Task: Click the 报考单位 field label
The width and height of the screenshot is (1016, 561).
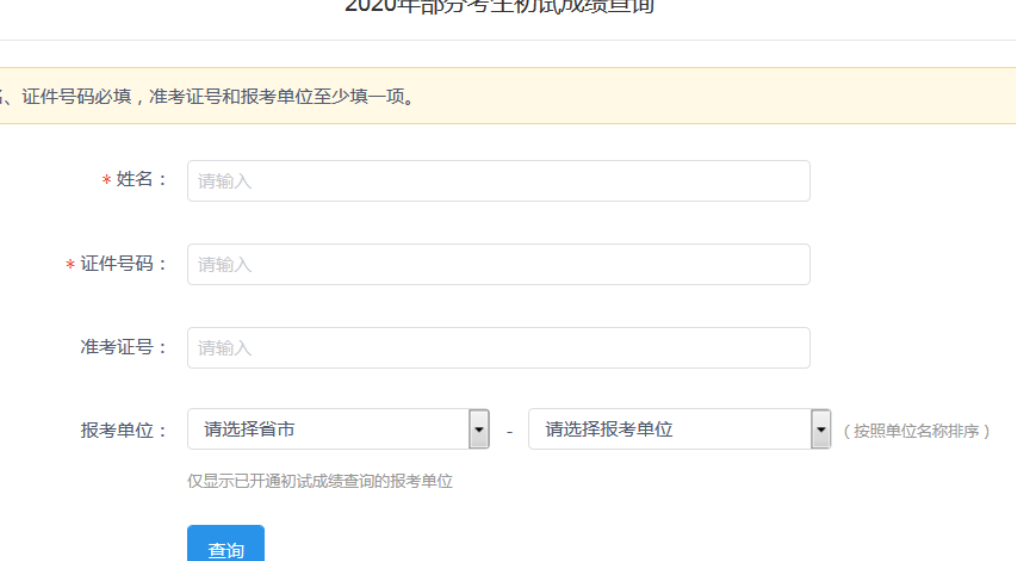Action: (123, 430)
